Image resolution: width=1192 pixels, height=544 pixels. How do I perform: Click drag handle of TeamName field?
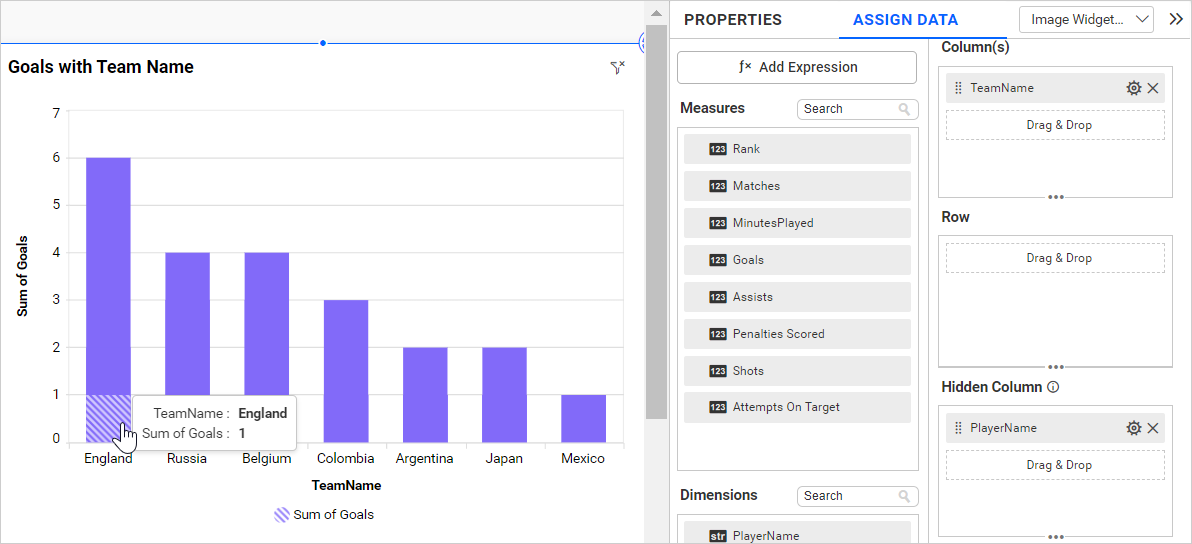coord(958,88)
